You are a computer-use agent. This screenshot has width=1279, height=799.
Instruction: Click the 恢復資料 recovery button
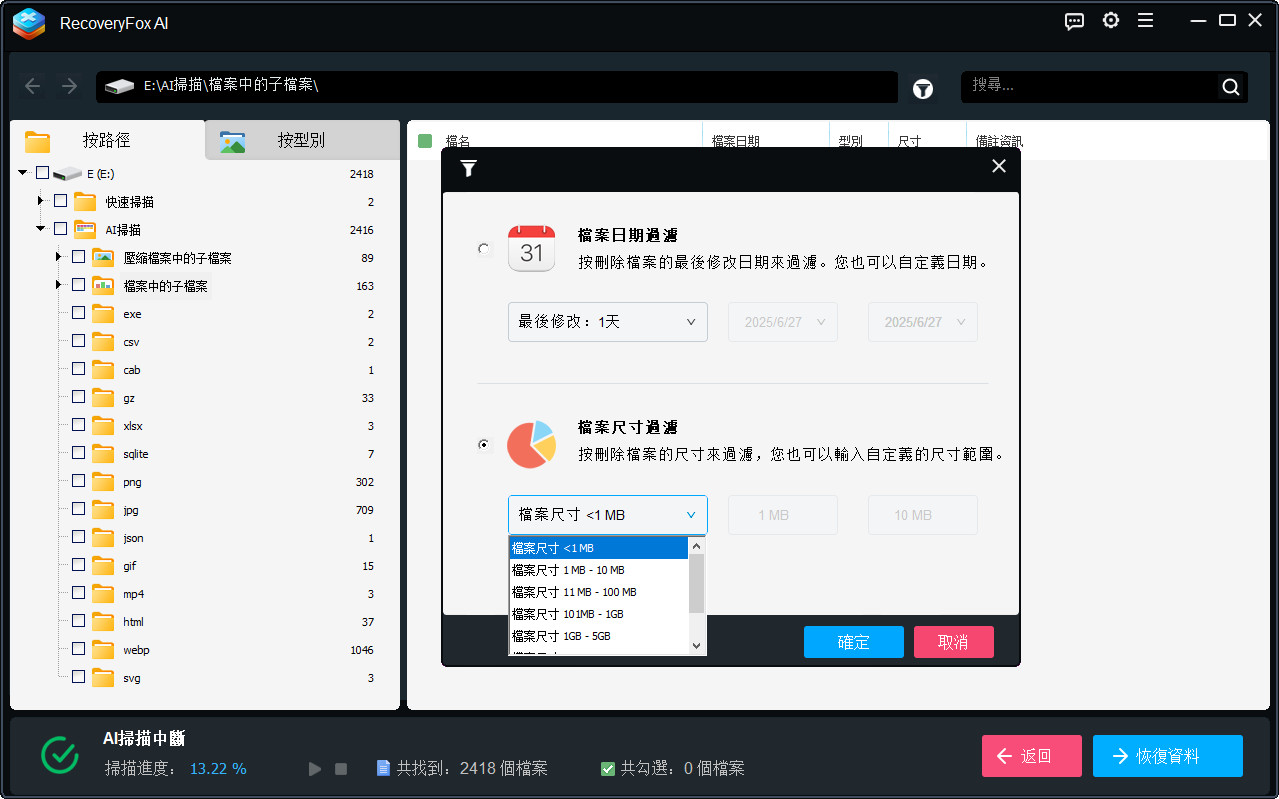point(1167,756)
